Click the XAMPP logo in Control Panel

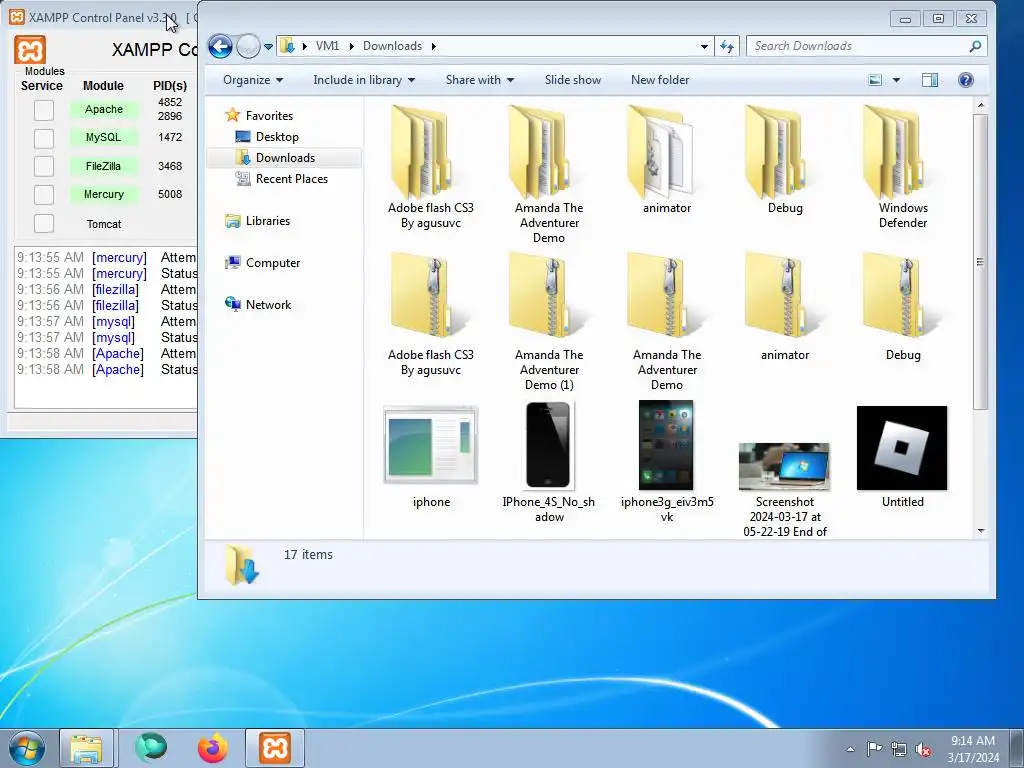point(30,50)
